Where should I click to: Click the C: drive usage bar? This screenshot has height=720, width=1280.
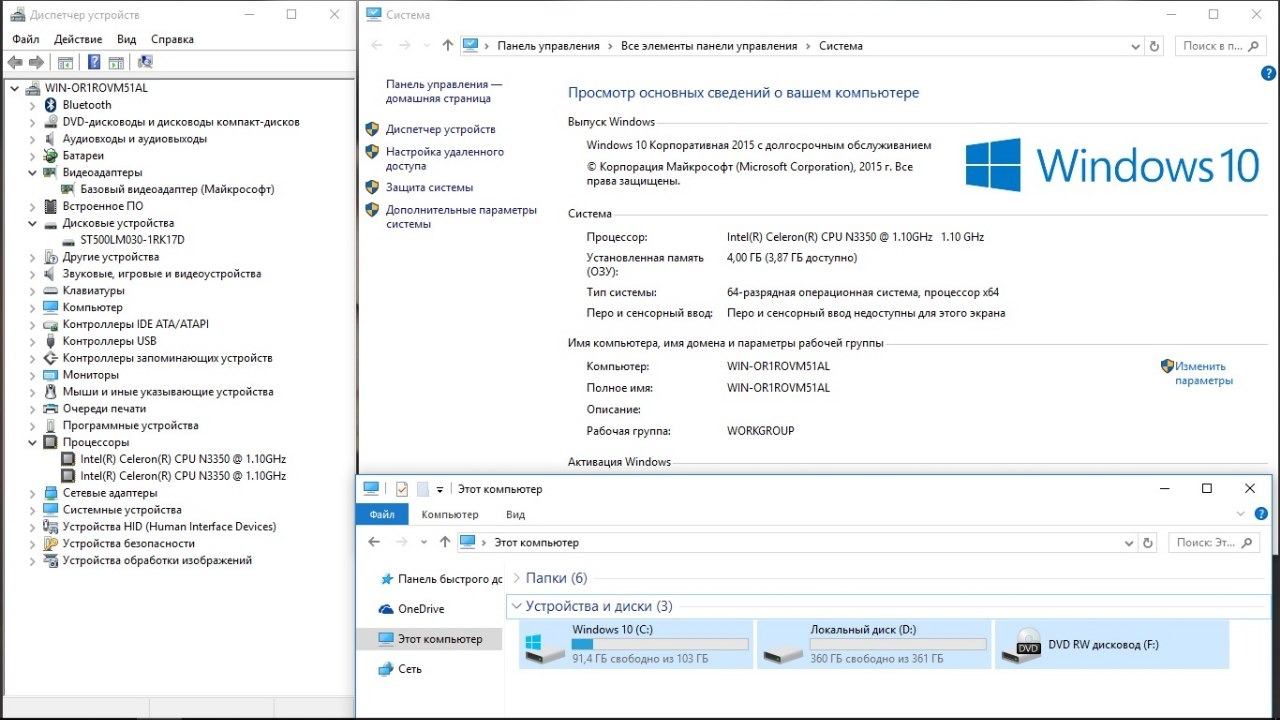point(660,644)
